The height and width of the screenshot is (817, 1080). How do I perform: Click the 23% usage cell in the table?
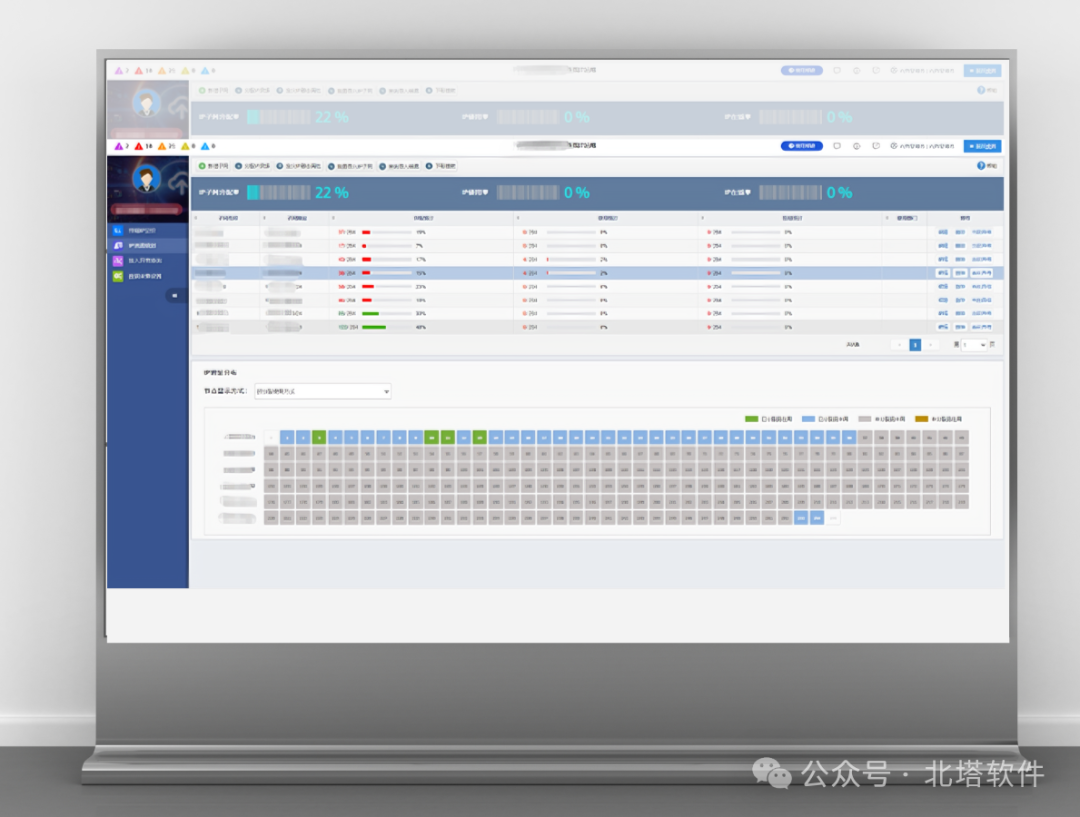tap(421, 287)
